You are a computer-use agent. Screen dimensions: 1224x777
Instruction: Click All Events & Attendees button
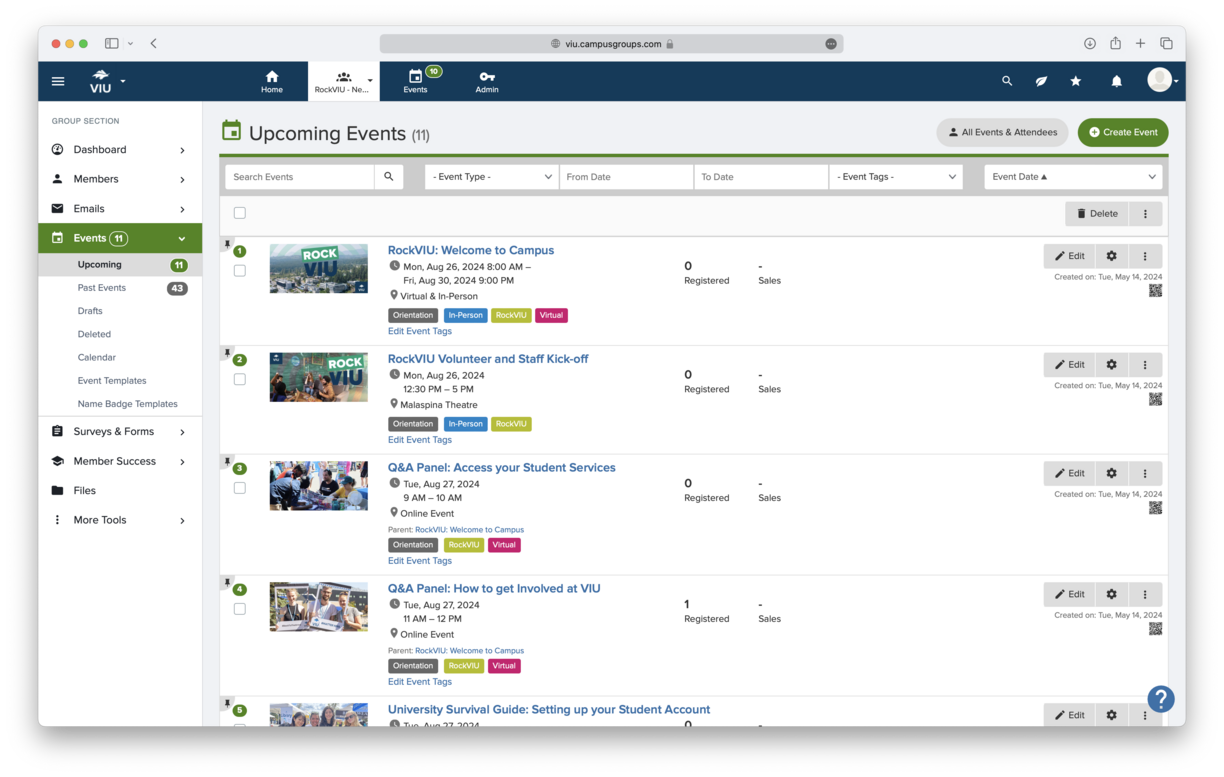pos(1002,132)
